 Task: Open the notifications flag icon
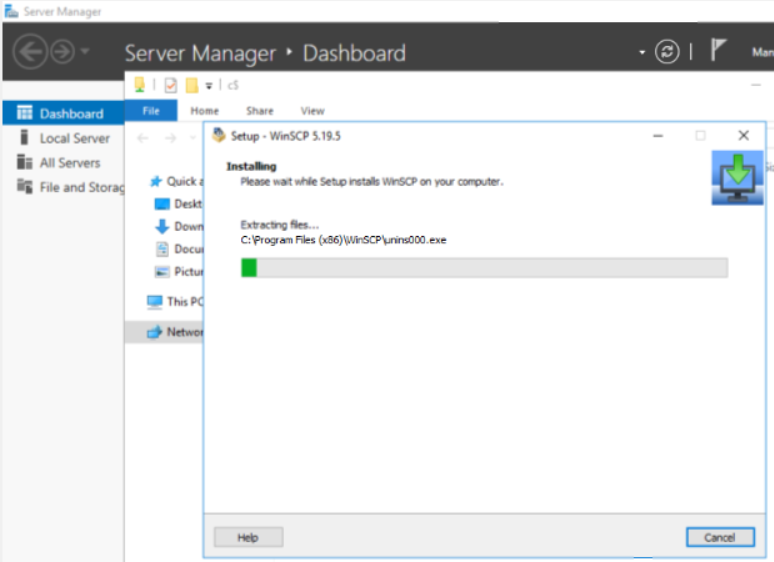(718, 50)
